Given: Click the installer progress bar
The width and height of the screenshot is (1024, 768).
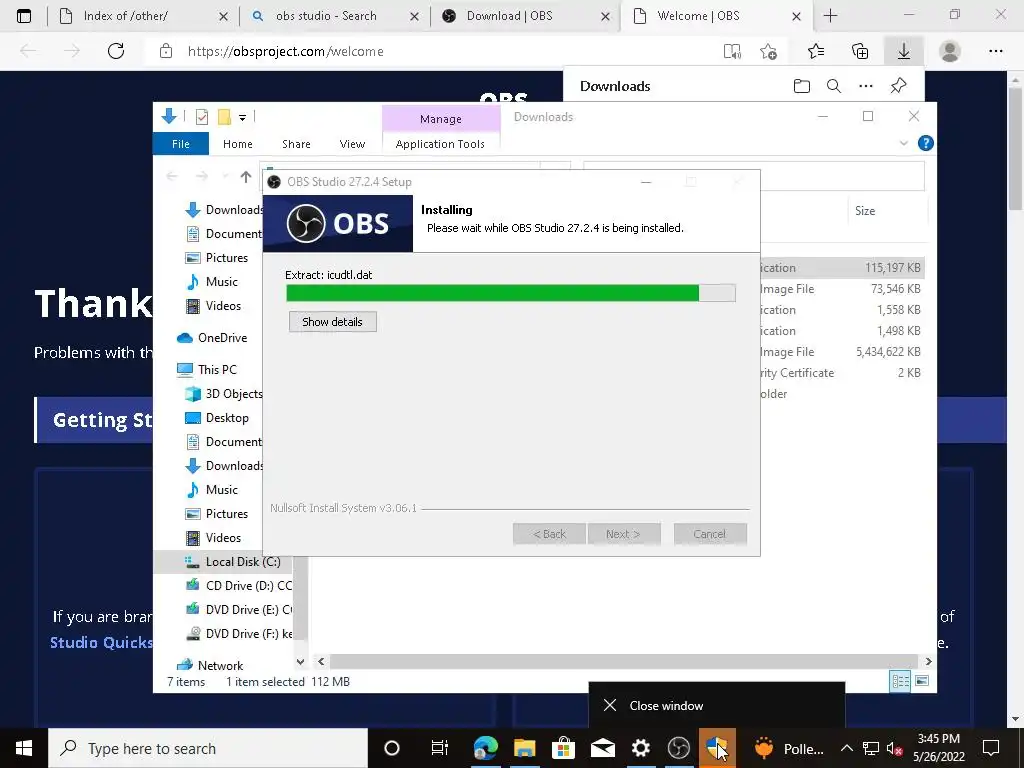Looking at the screenshot, I should coord(511,293).
